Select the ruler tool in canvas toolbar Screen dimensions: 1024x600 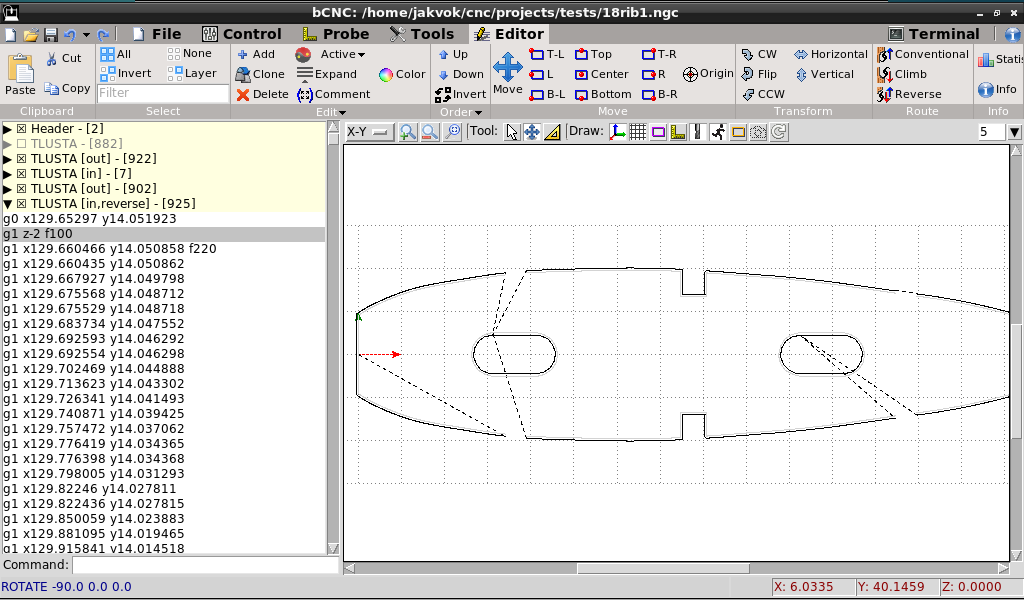(x=552, y=132)
